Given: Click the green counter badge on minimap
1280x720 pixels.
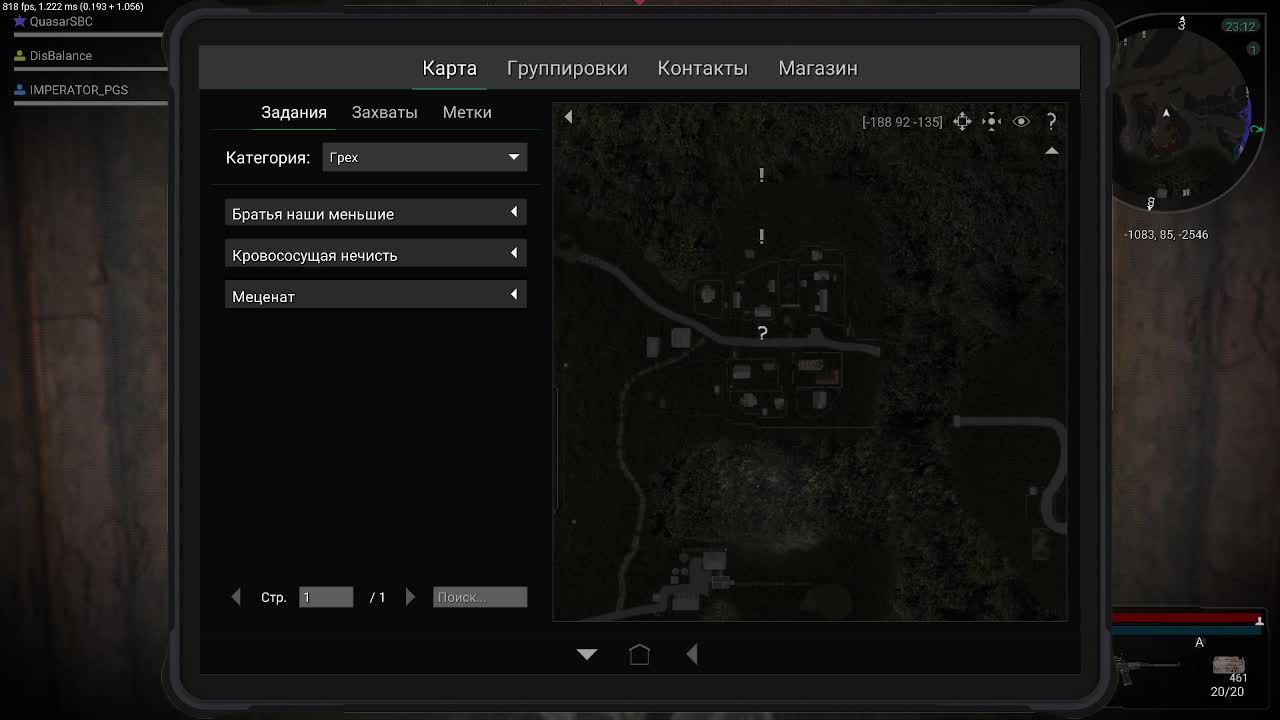Looking at the screenshot, I should point(1253,49).
